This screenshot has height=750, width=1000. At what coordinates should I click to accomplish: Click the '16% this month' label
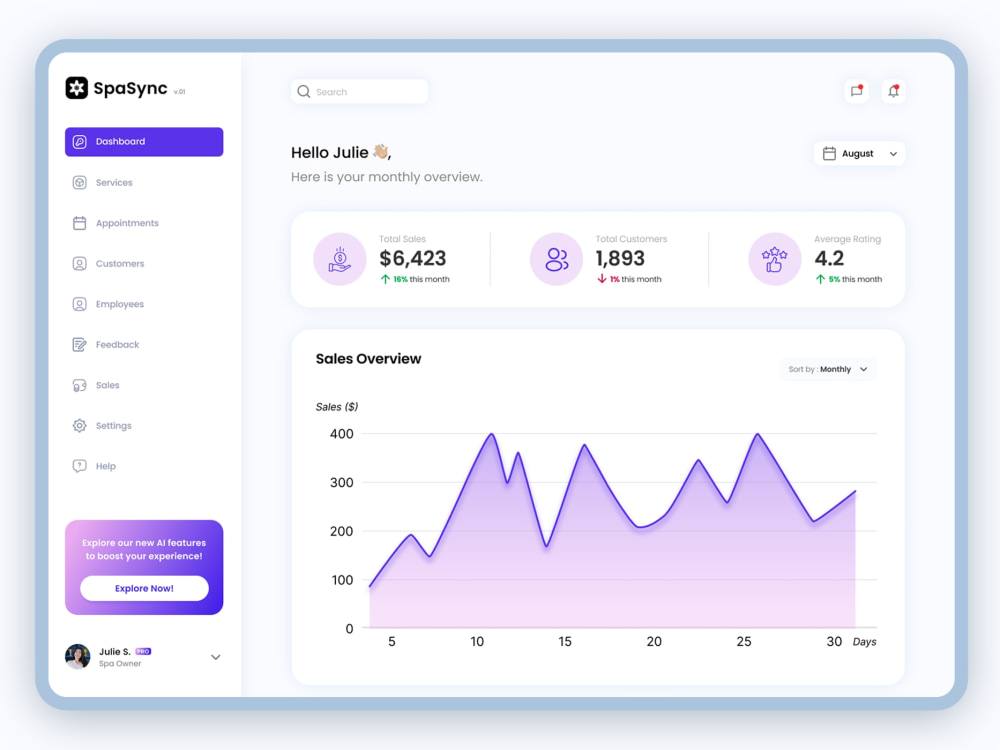click(x=421, y=279)
